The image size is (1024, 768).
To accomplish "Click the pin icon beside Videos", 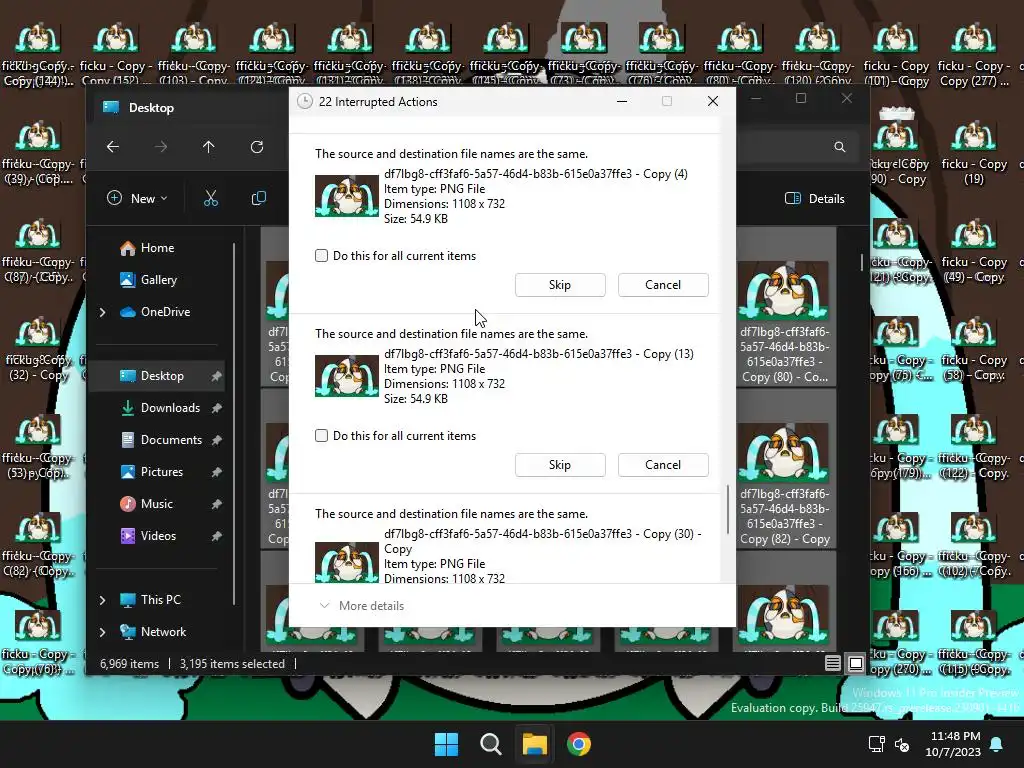I will [216, 536].
